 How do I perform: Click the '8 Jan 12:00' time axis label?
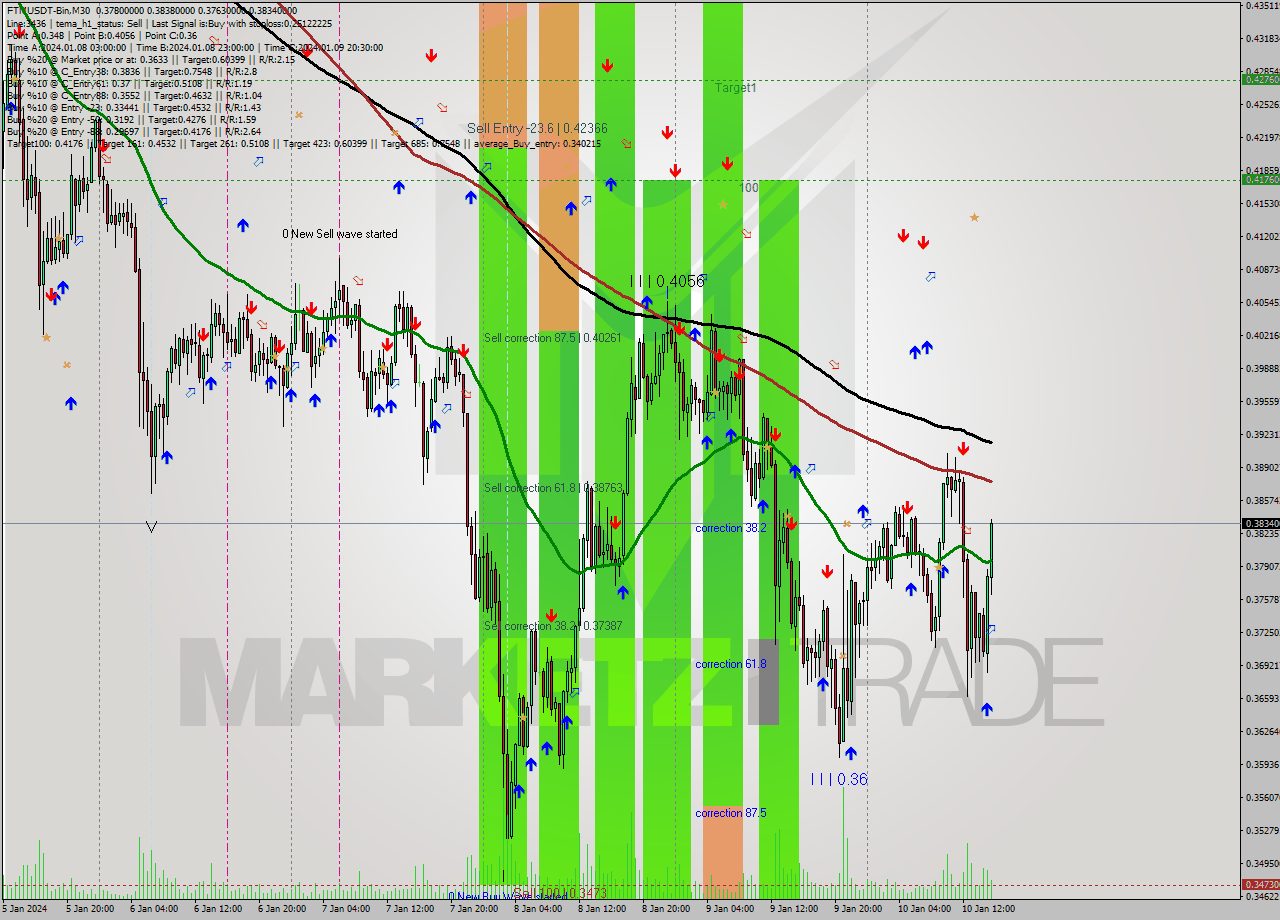point(602,910)
